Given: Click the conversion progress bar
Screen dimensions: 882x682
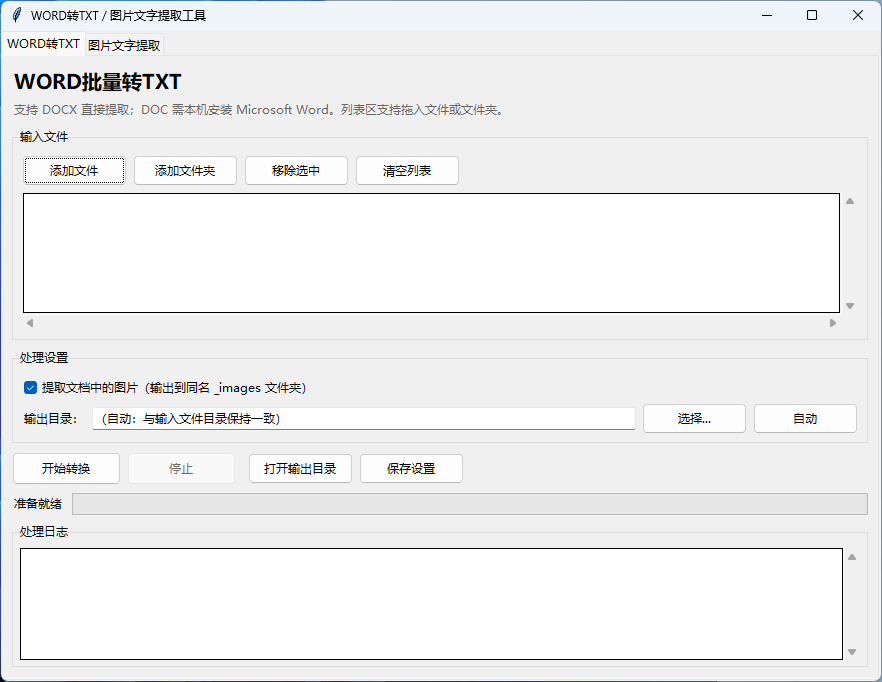Looking at the screenshot, I should coord(470,504).
